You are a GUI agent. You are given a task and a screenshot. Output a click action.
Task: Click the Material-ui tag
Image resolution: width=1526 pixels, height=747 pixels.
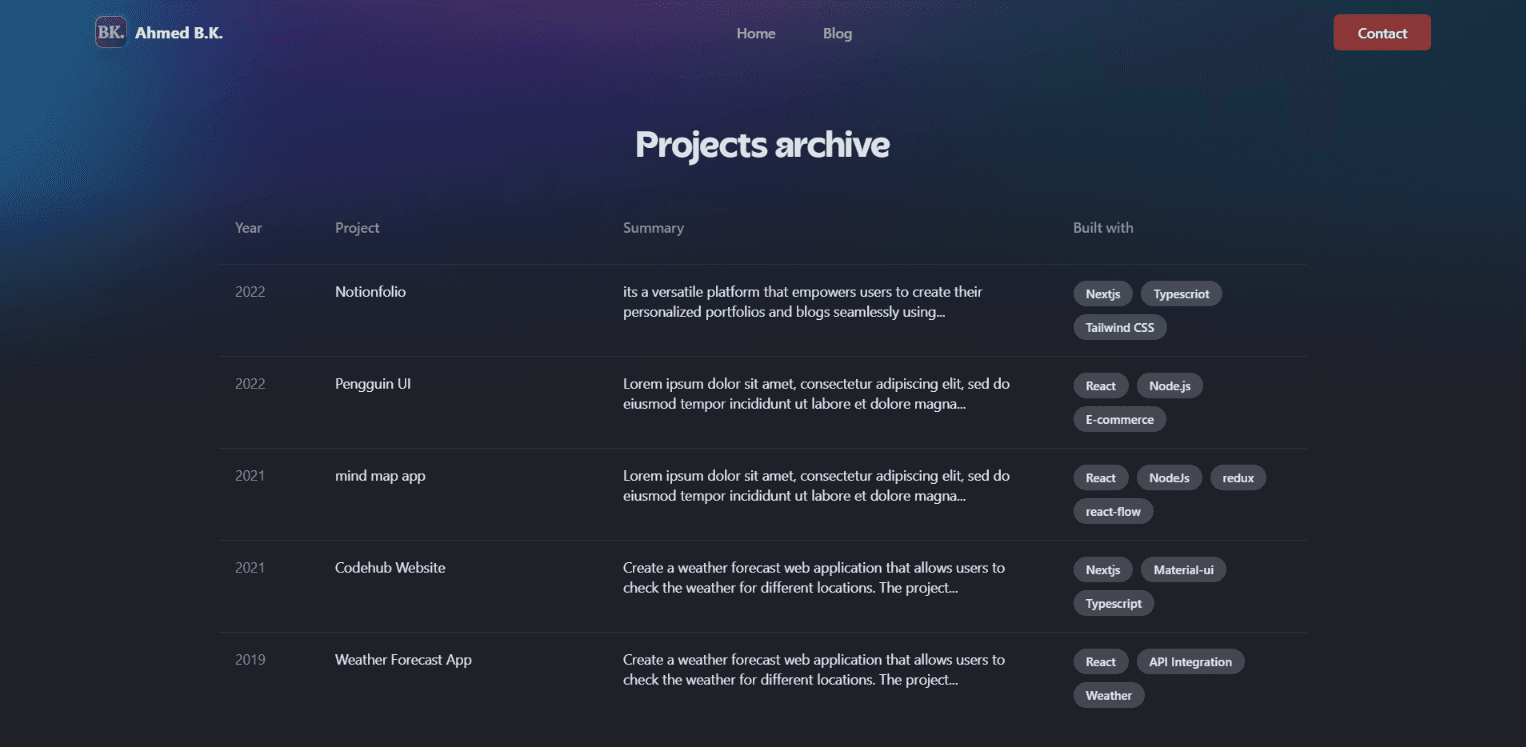coord(1183,570)
